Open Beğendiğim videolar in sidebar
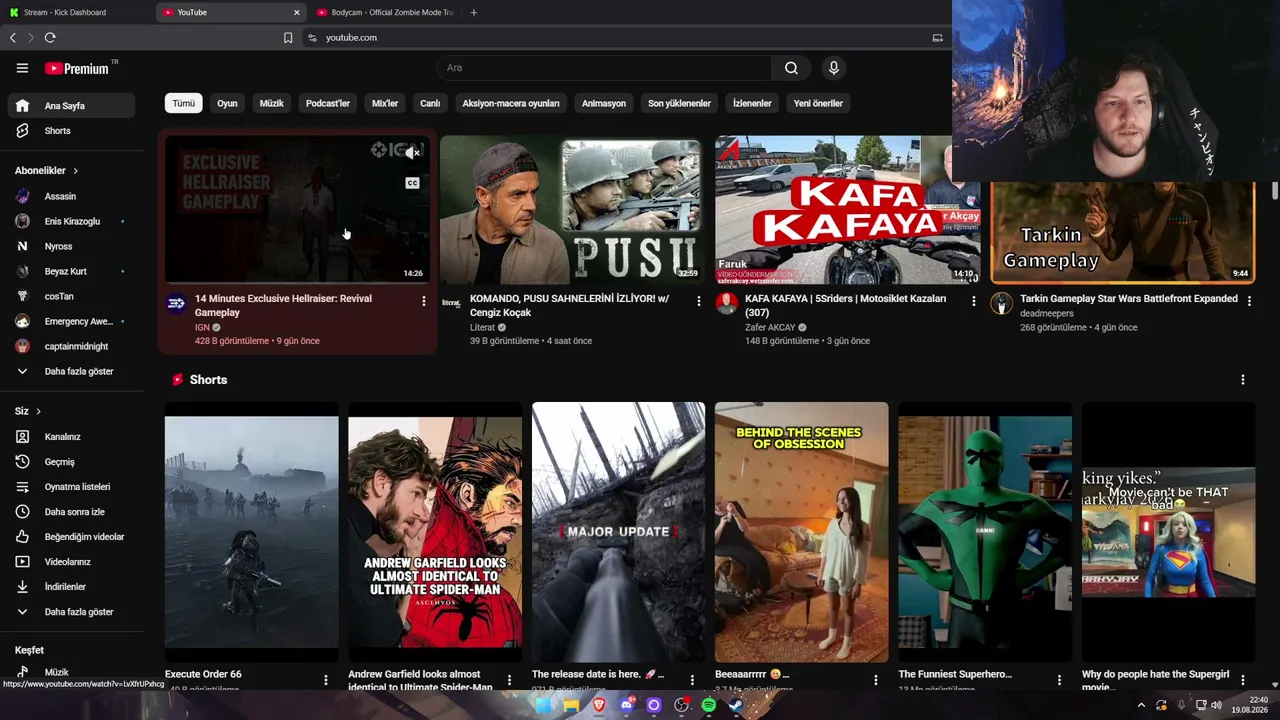 point(70,537)
